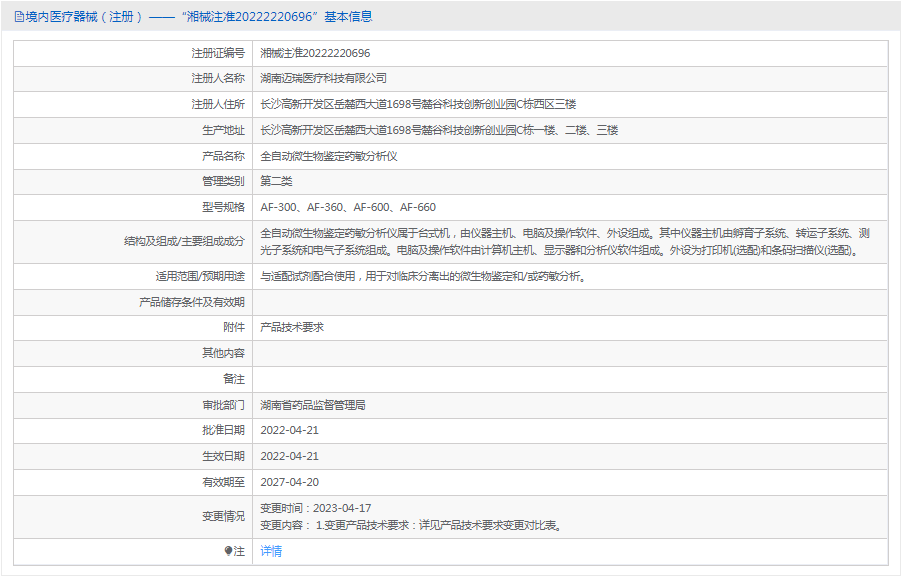Select approval department 湖南省药品监督管理局
Viewport: 904px width, 578px height.
pyautogui.click(x=313, y=405)
